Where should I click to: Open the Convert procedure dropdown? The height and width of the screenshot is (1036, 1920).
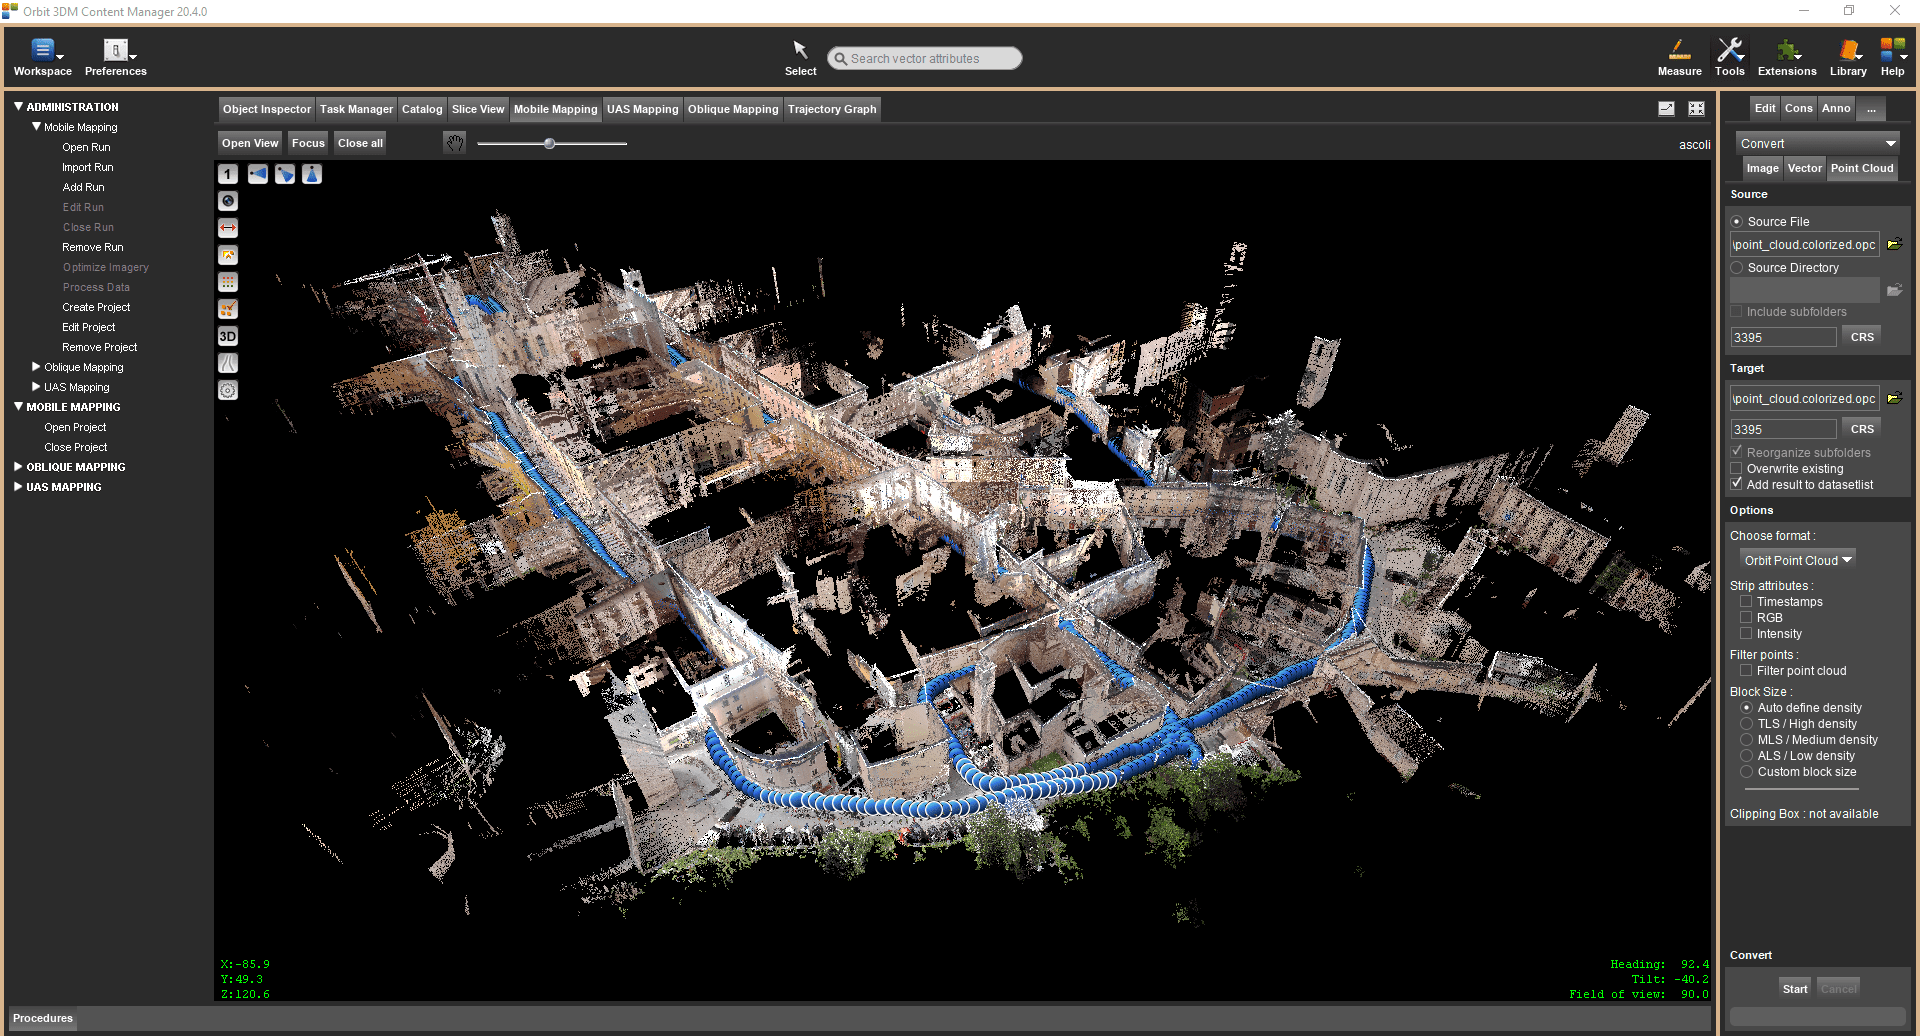click(1817, 143)
